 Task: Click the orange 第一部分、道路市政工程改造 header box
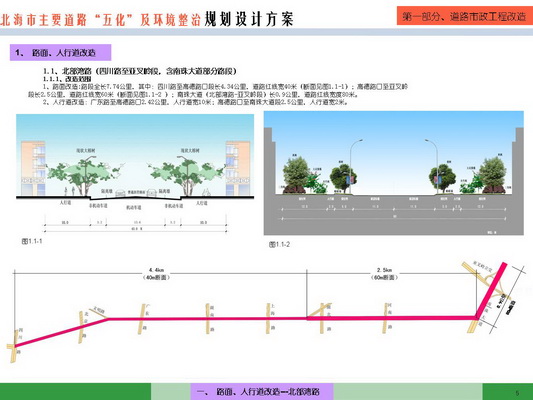pos(465,16)
